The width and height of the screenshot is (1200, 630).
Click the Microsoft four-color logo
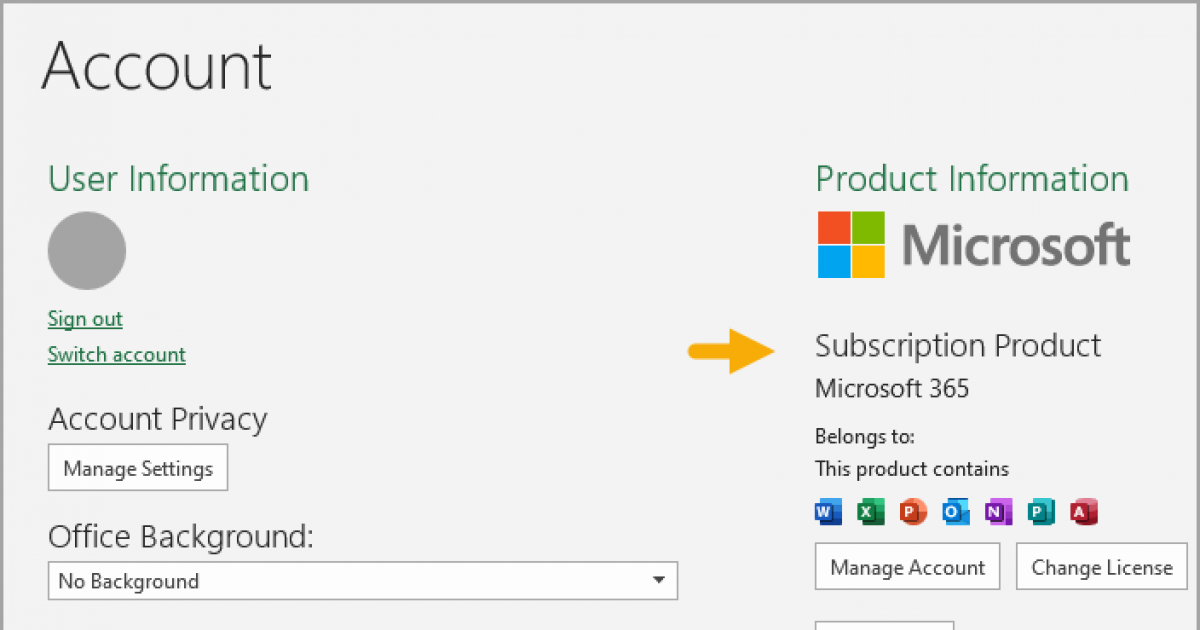click(851, 245)
